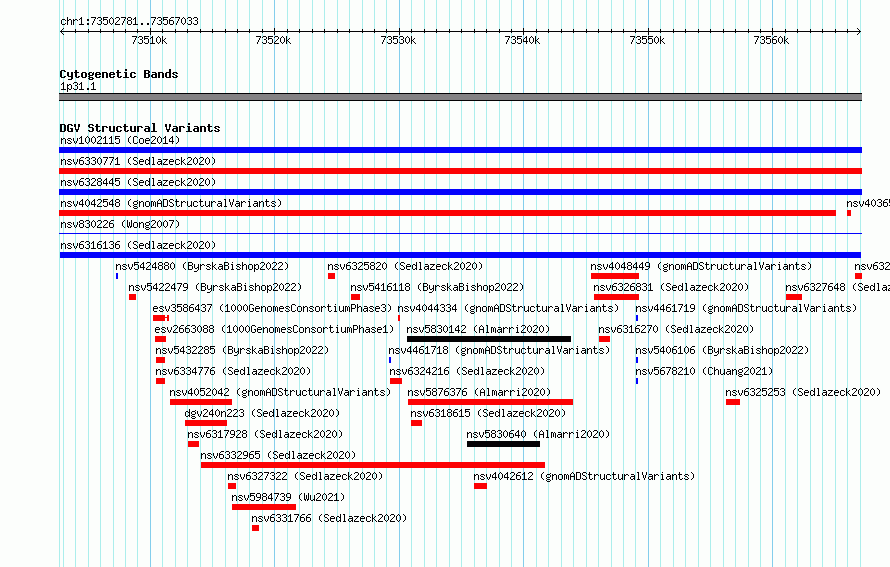Click red bar under nsv4048449
The width and height of the screenshot is (890, 567).
coord(615,276)
